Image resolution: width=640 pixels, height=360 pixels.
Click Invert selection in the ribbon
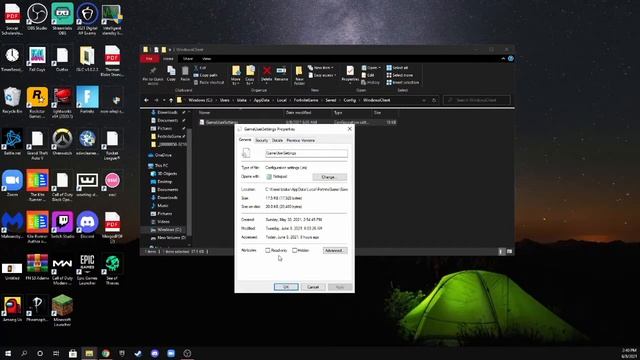(x=403, y=82)
